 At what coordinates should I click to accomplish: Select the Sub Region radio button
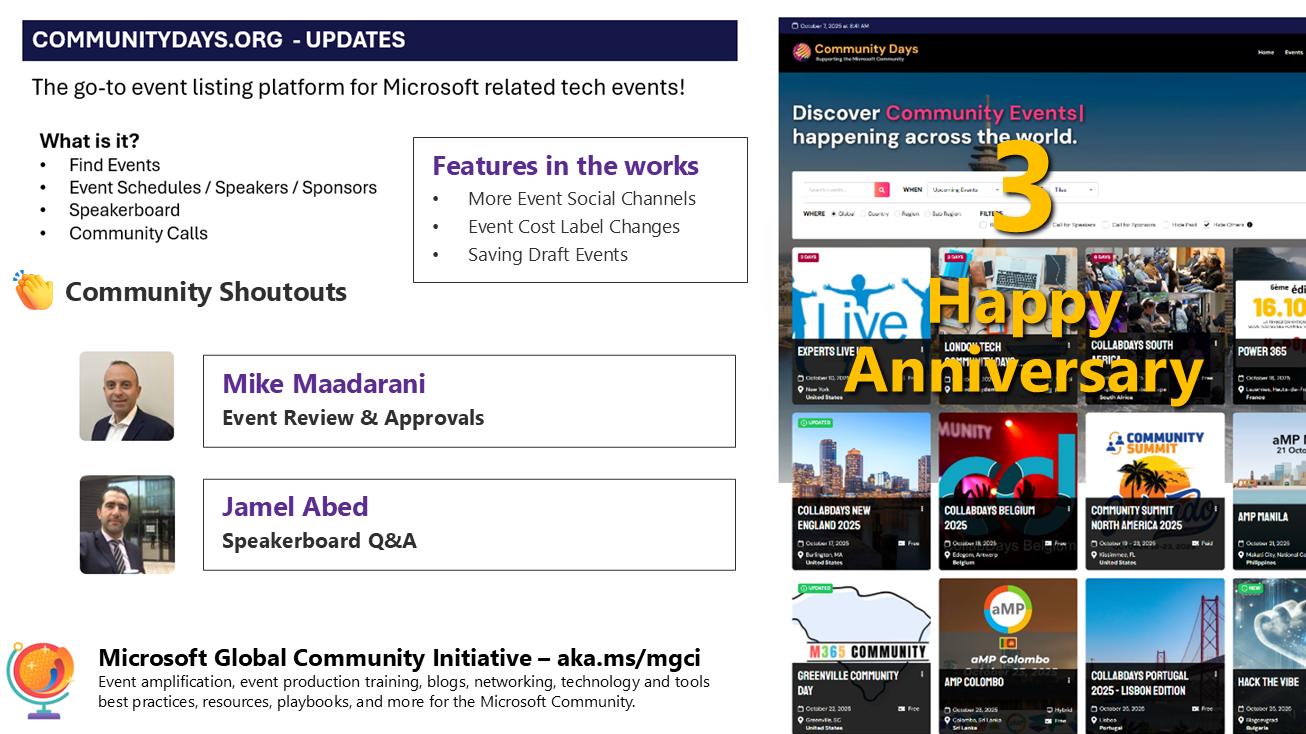[927, 213]
